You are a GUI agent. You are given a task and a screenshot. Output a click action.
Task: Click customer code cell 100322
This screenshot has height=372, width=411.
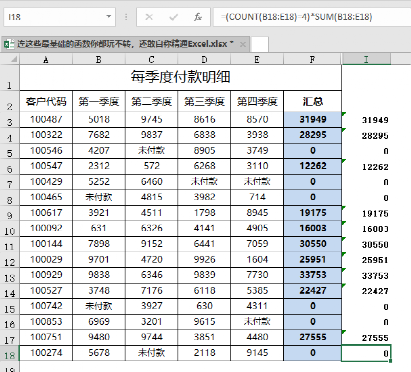46,135
